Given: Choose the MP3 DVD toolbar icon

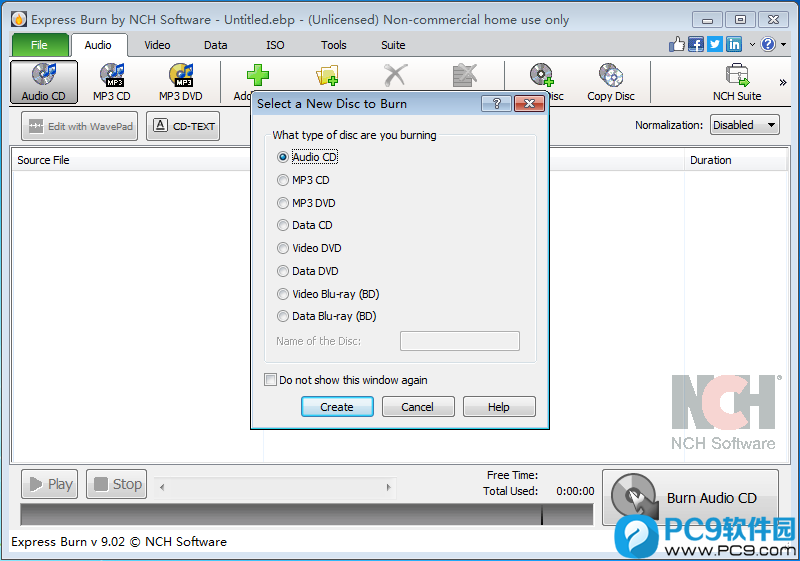Looking at the screenshot, I should coord(181,82).
